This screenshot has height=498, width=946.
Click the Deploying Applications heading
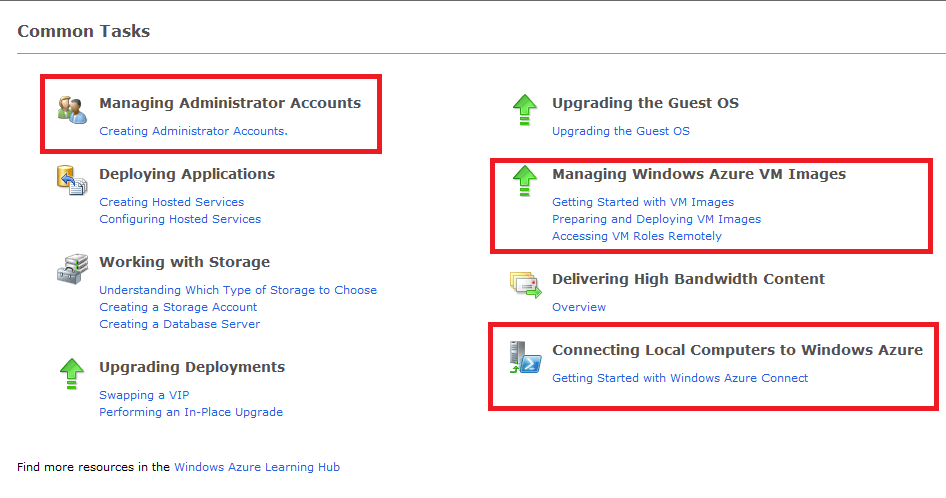pyautogui.click(x=187, y=174)
